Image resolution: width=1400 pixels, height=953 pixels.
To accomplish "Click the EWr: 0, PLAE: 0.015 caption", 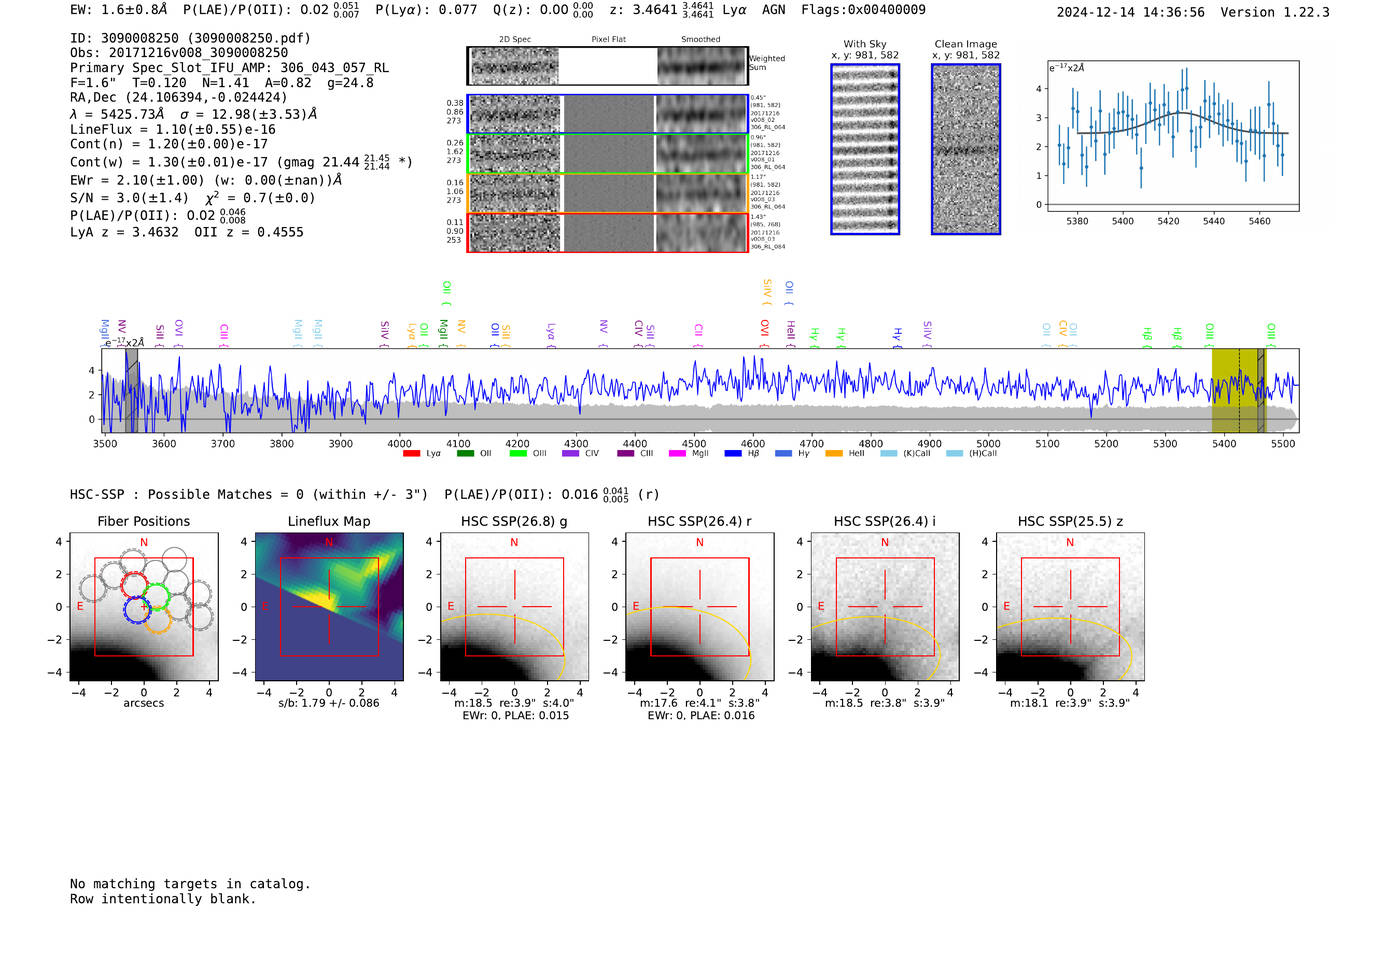I will click(x=515, y=716).
